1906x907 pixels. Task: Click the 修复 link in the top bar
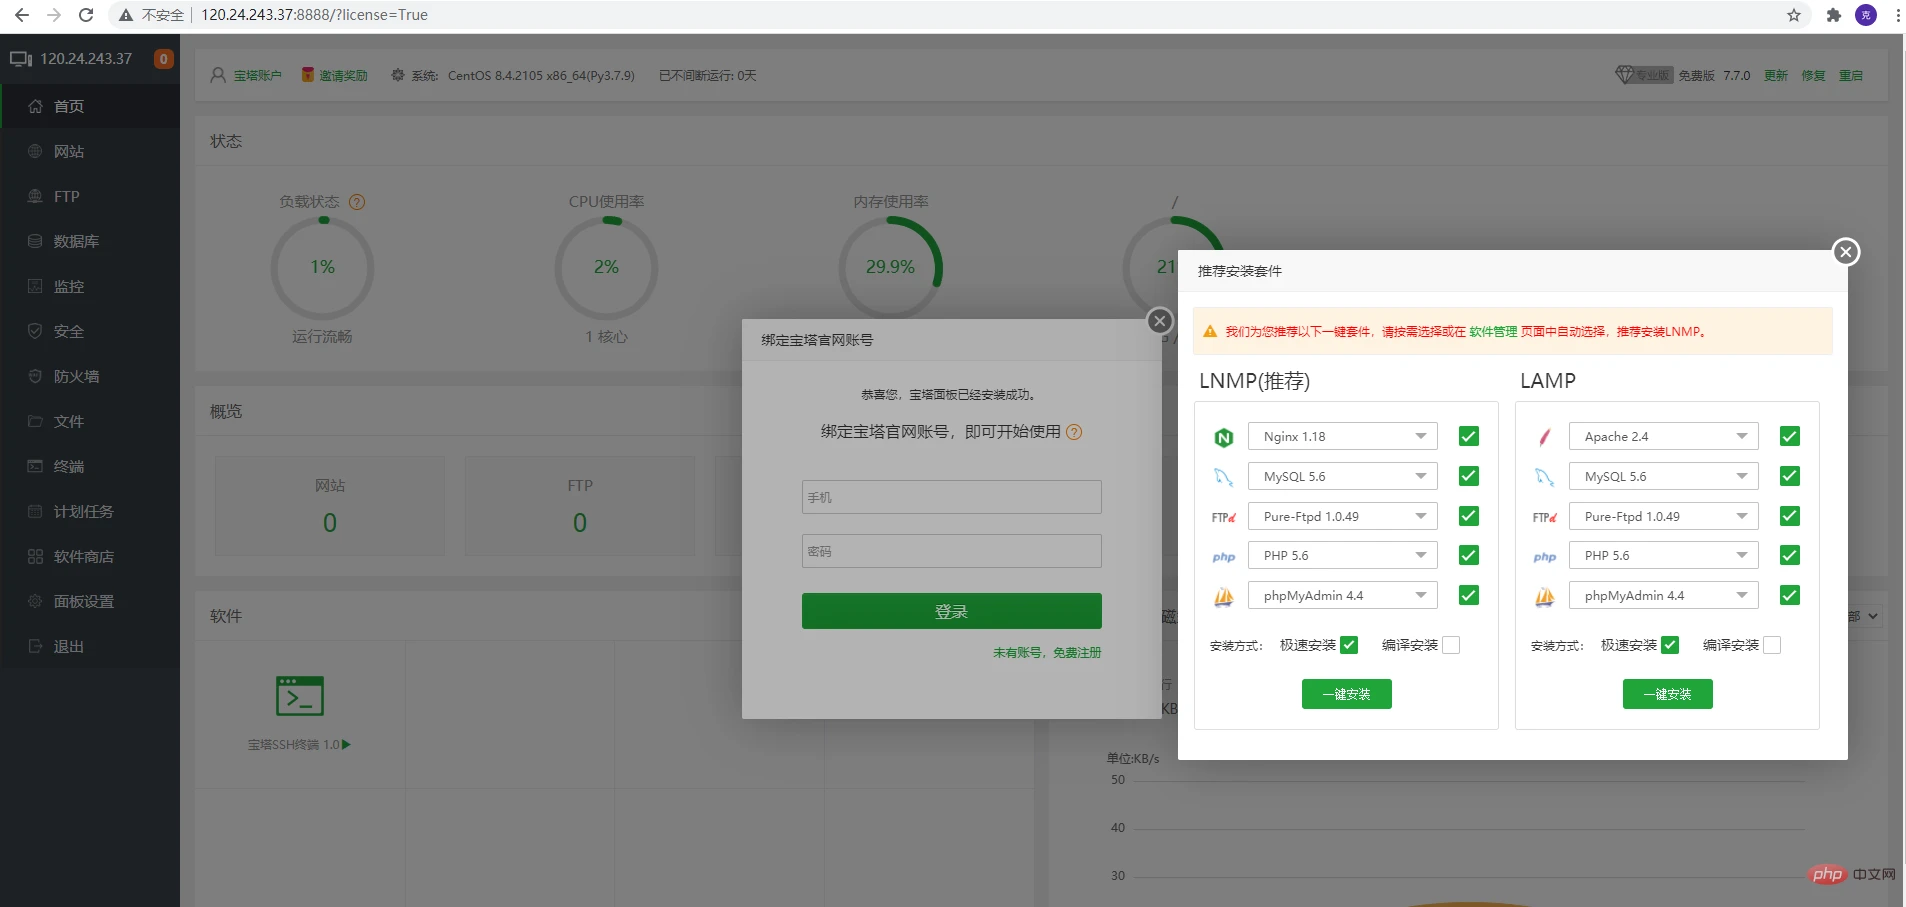(1813, 75)
